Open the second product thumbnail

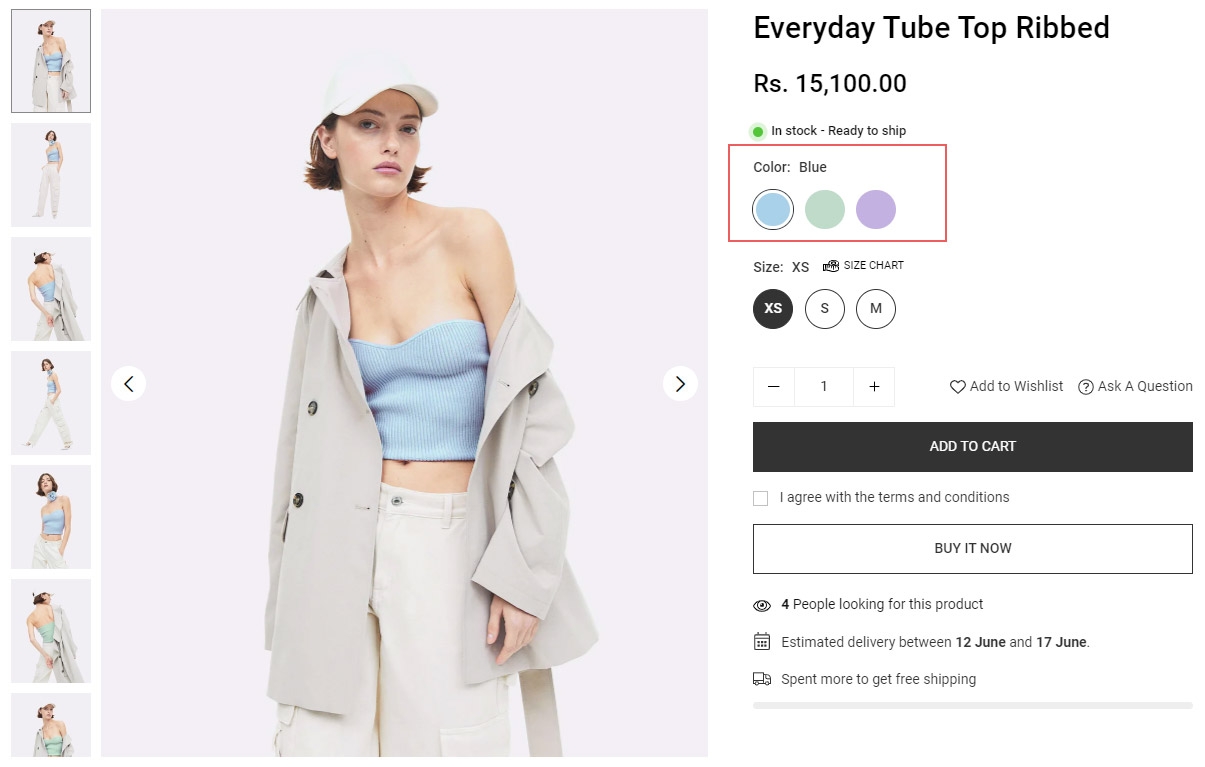point(51,174)
